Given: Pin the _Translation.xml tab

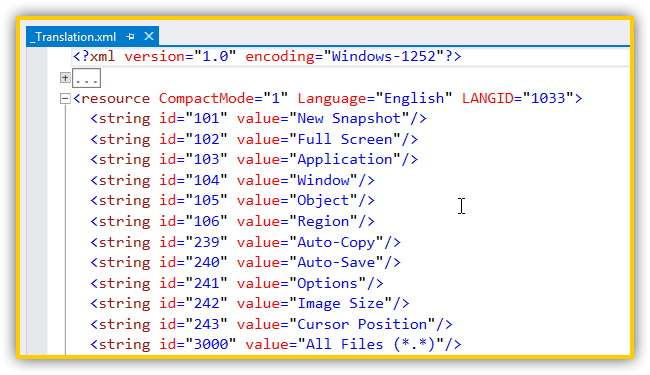Looking at the screenshot, I should [130, 36].
